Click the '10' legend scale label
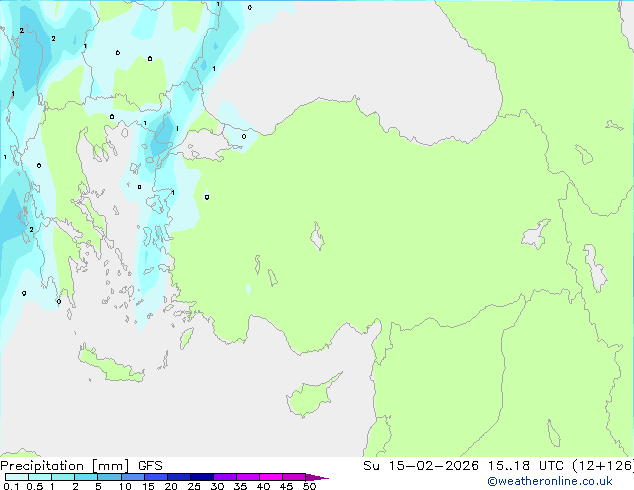This screenshot has width=634, height=490. tap(125, 486)
